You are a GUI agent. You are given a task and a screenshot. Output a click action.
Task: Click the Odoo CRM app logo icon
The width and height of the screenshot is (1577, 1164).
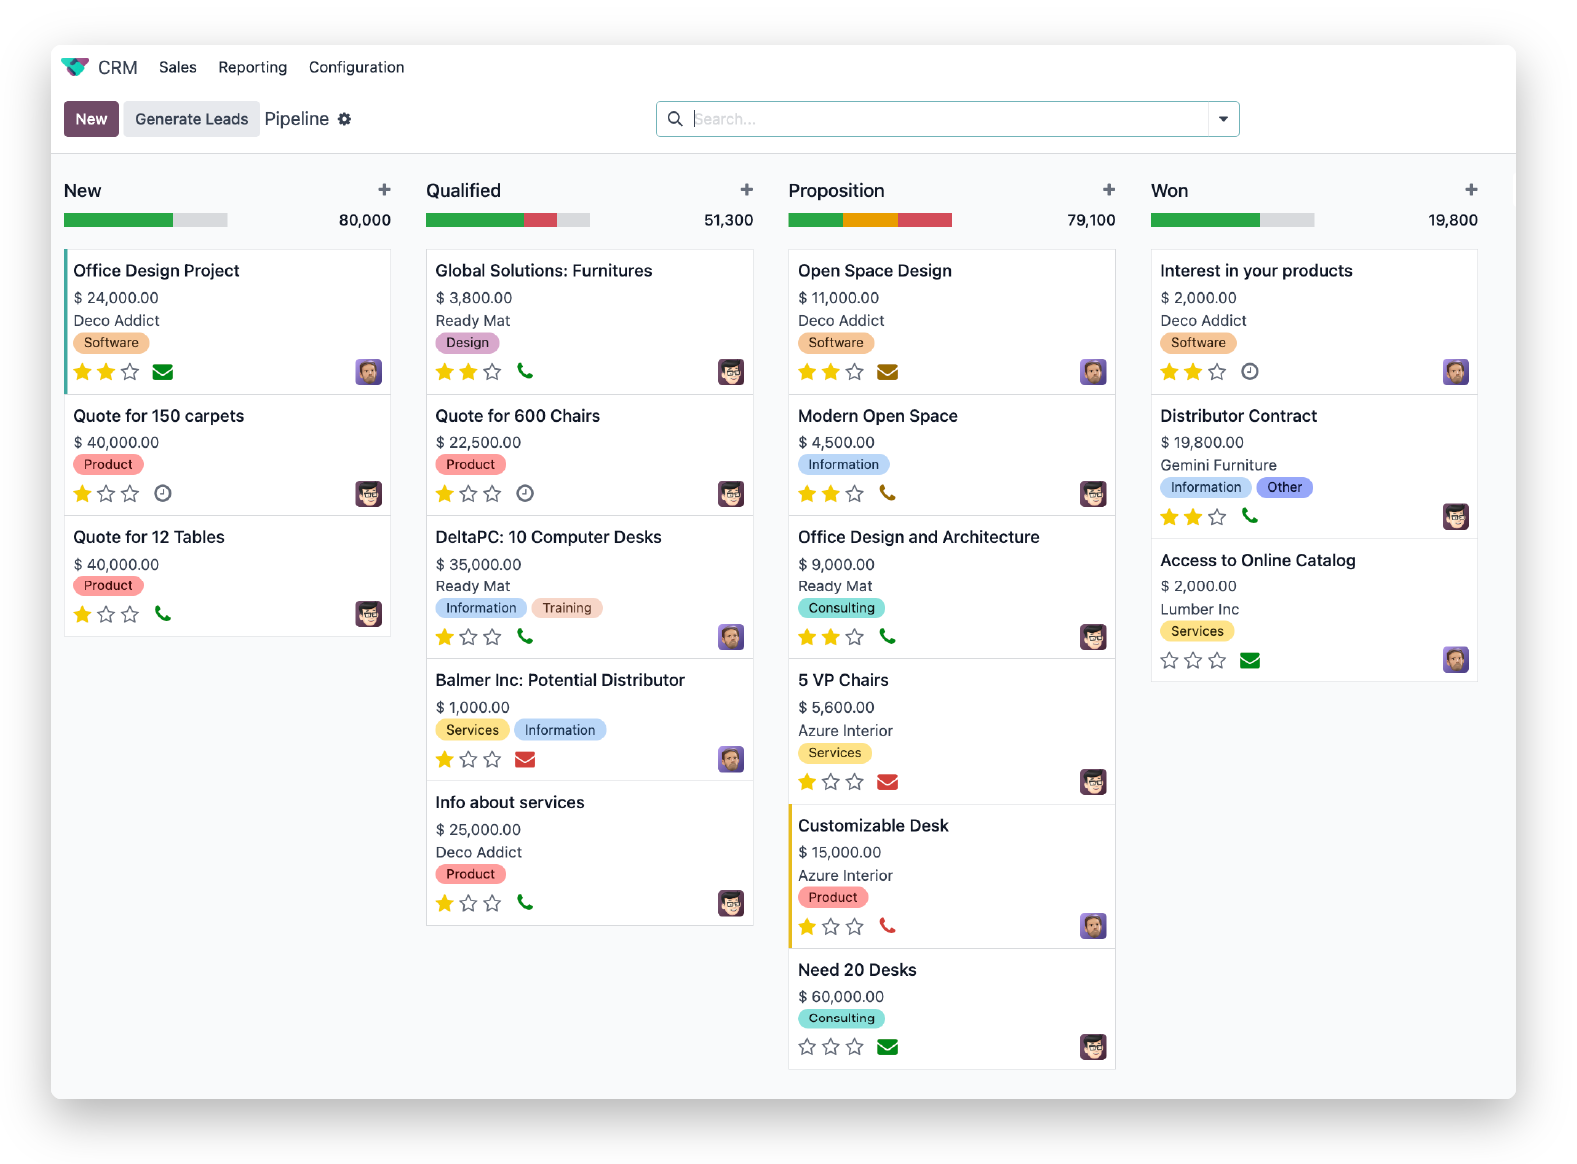click(x=75, y=67)
